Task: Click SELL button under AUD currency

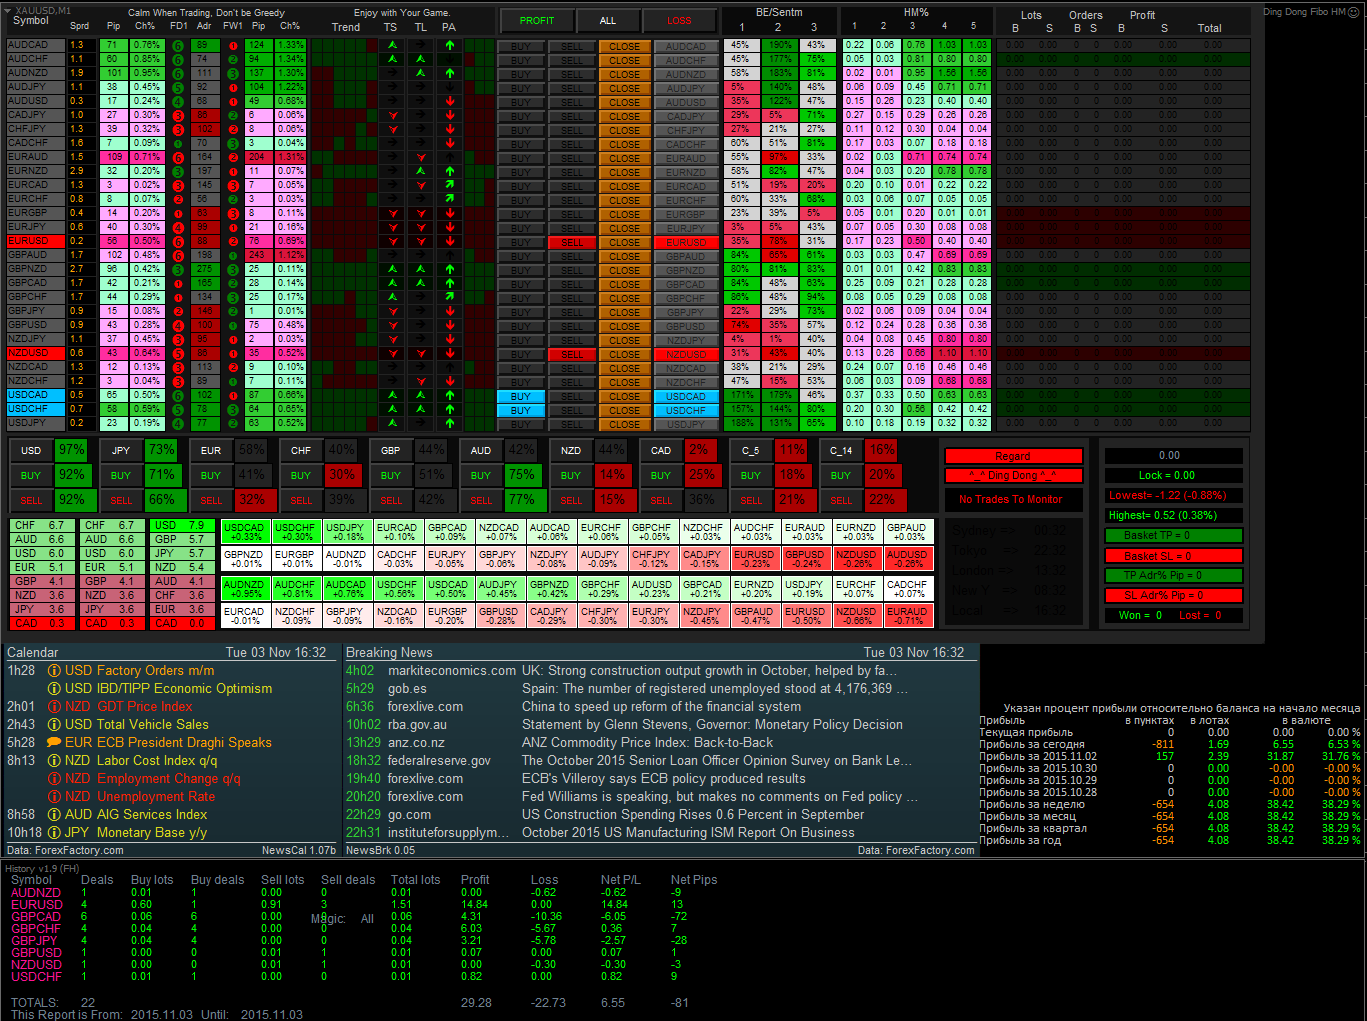Action: (x=481, y=500)
